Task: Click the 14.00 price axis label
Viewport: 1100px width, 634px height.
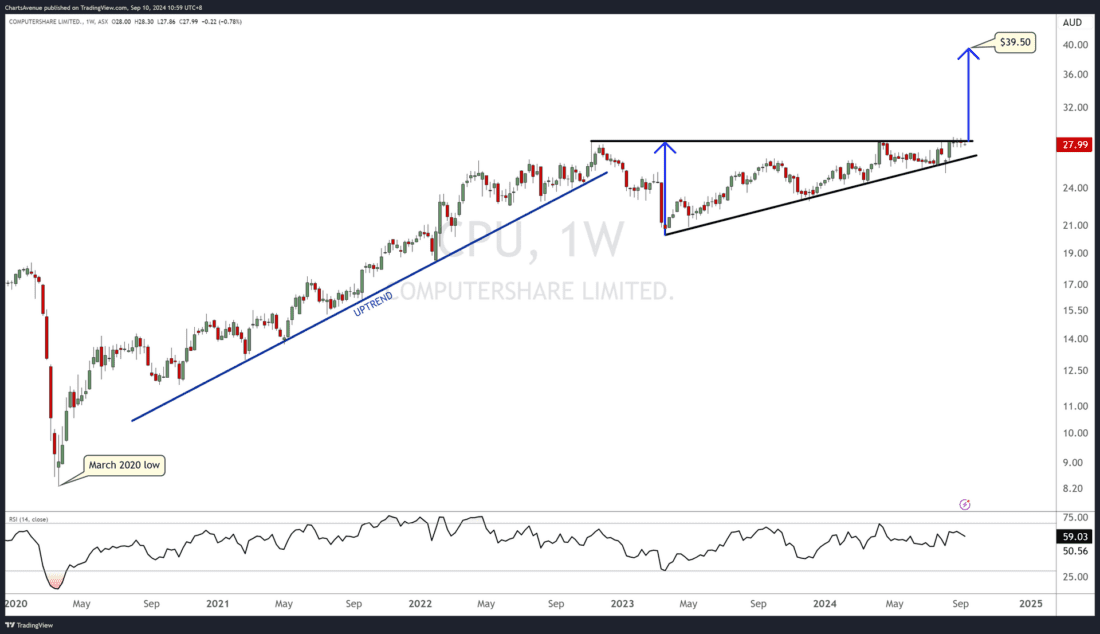Action: pos(1075,339)
